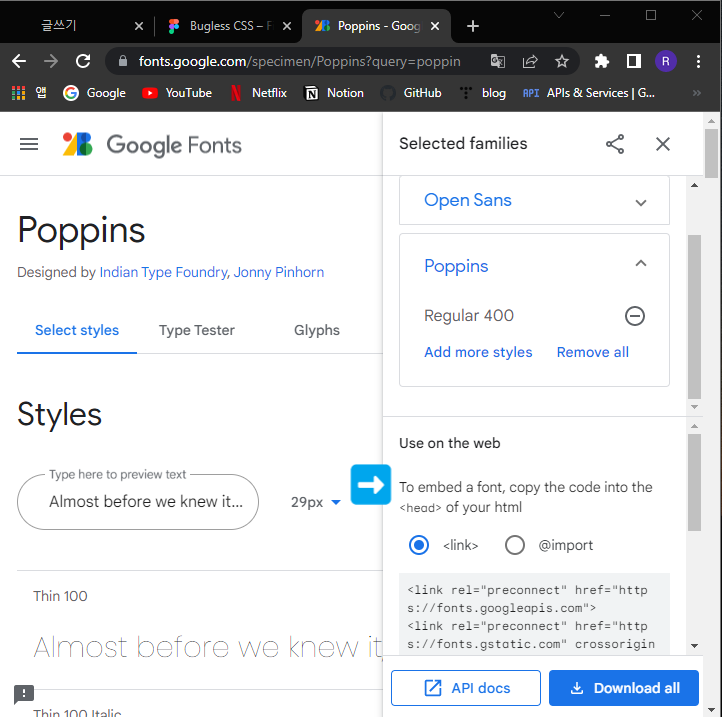
Task: Switch to the Select styles tab
Action: [77, 330]
